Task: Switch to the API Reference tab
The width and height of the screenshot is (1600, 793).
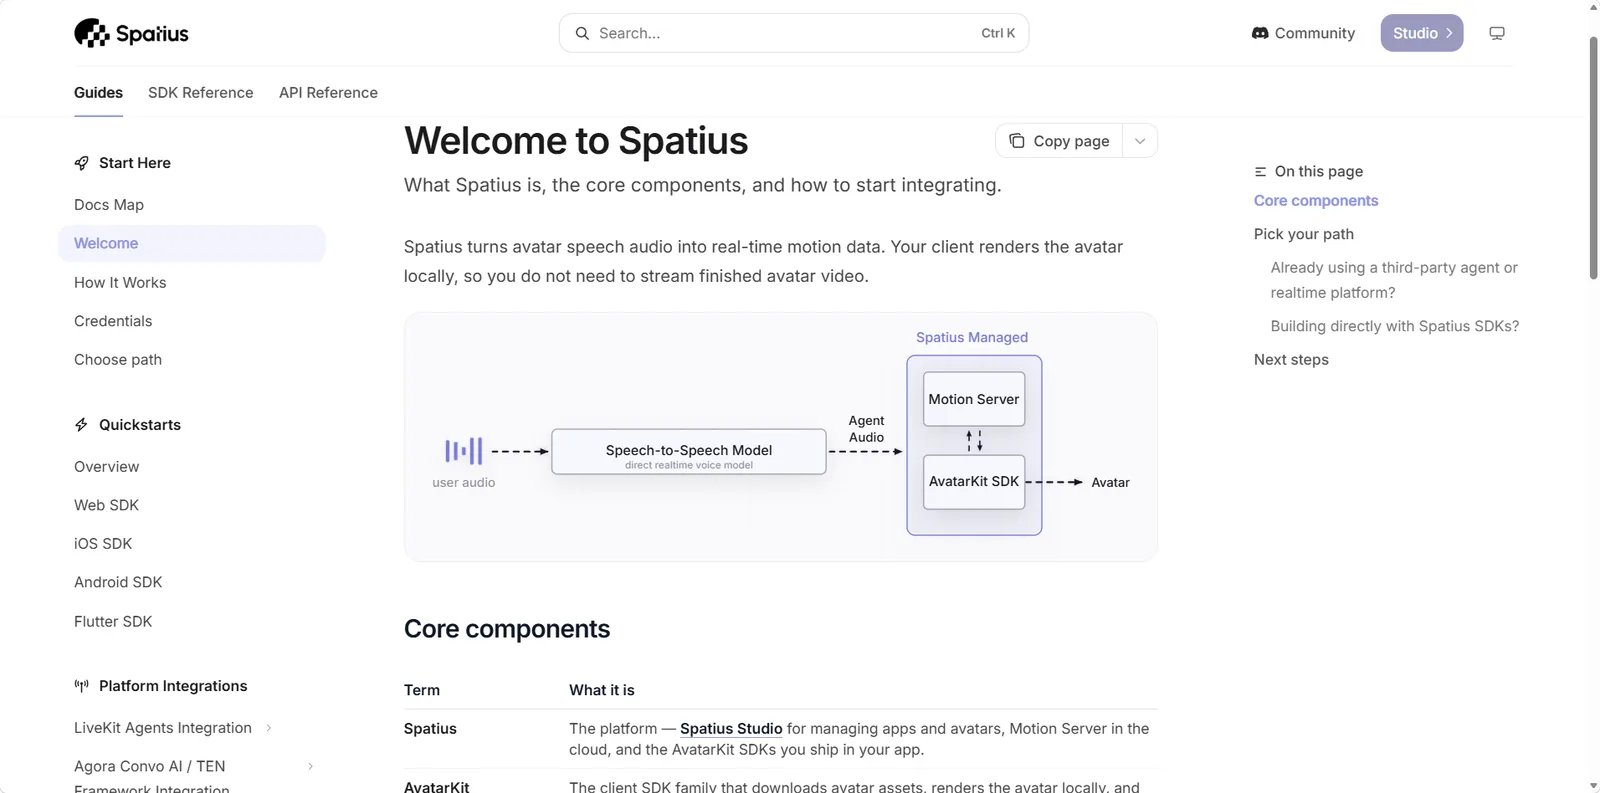Action: click(x=328, y=92)
